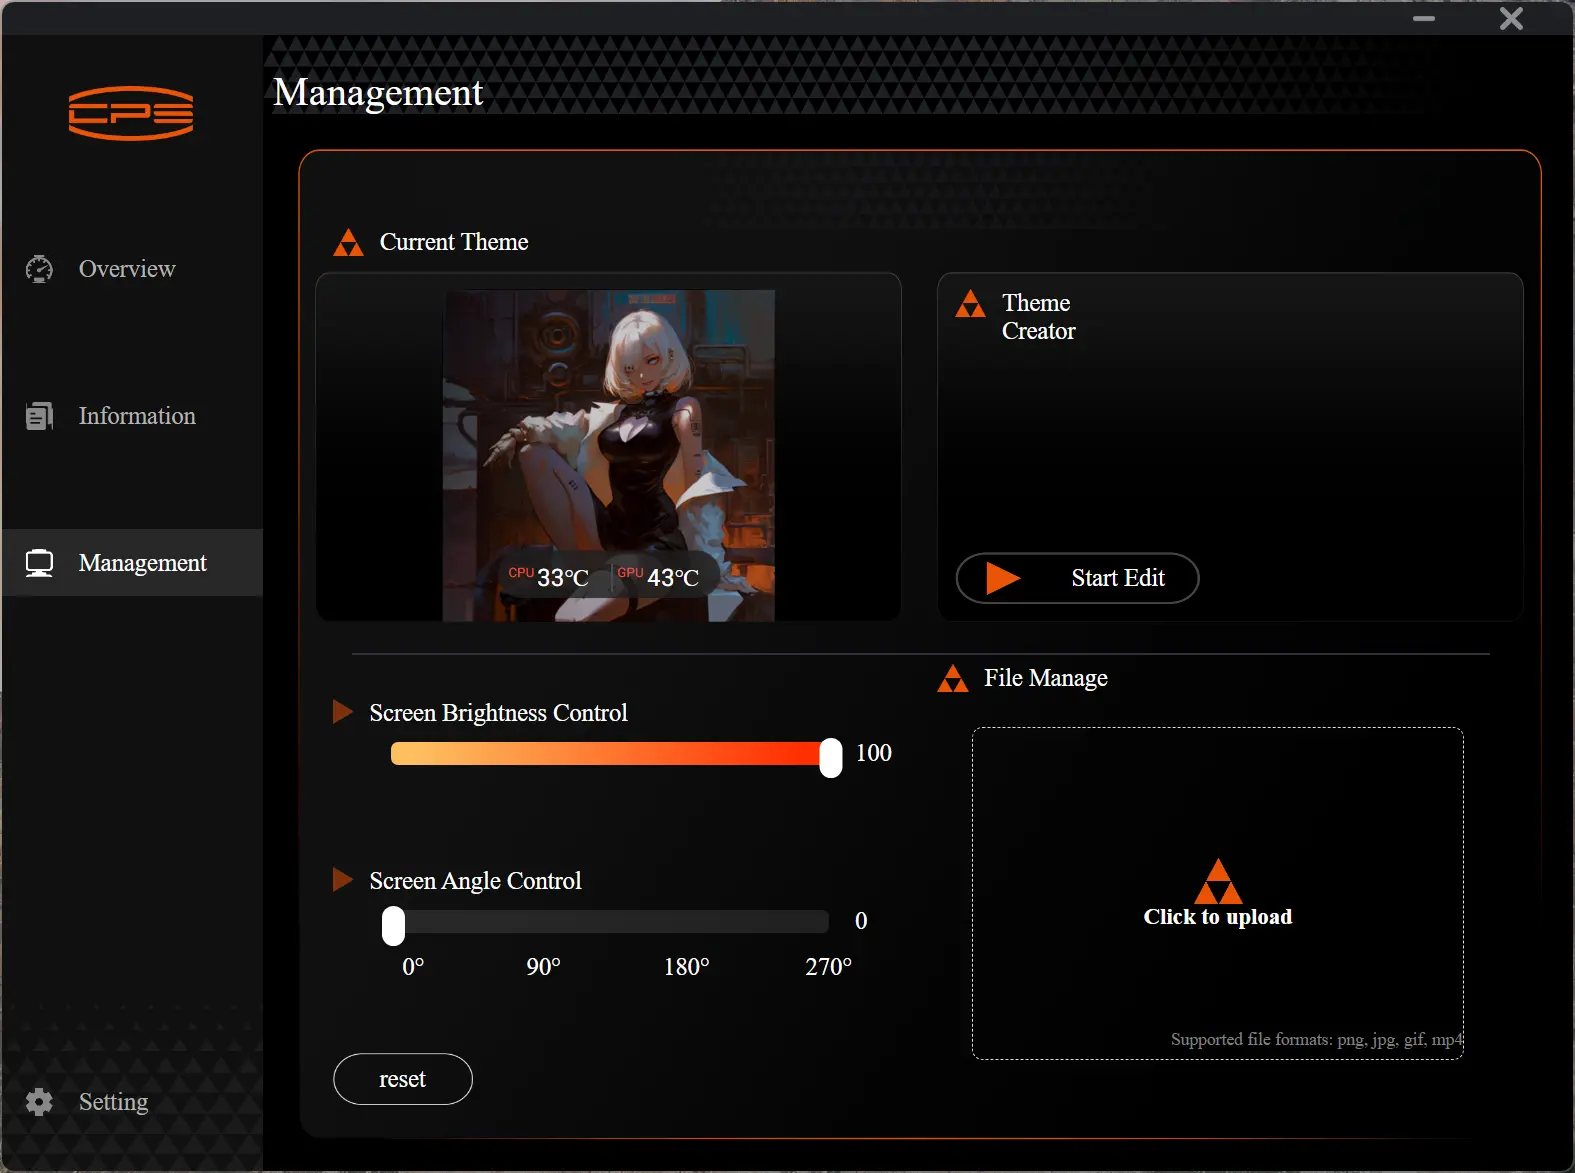
Task: Click the Theme Creator triangle icon
Action: (x=970, y=303)
